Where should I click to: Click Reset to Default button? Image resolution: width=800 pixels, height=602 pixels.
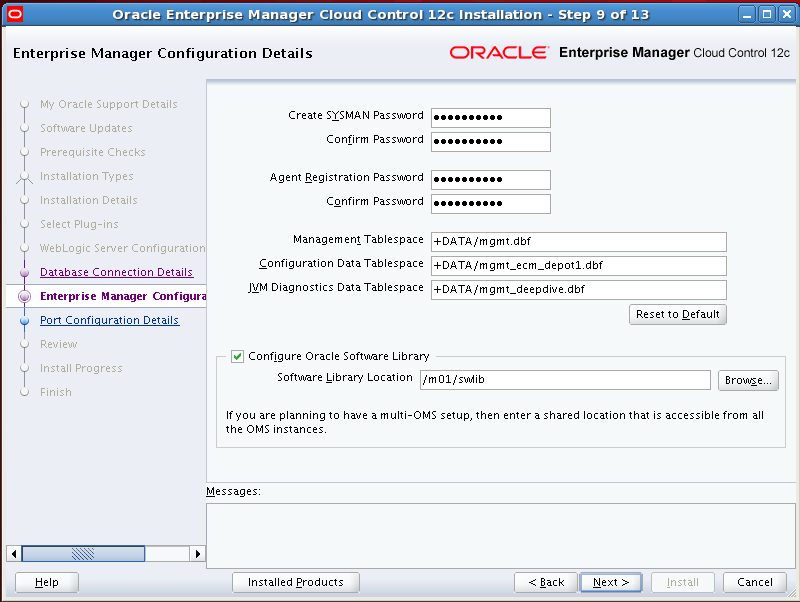(678, 314)
